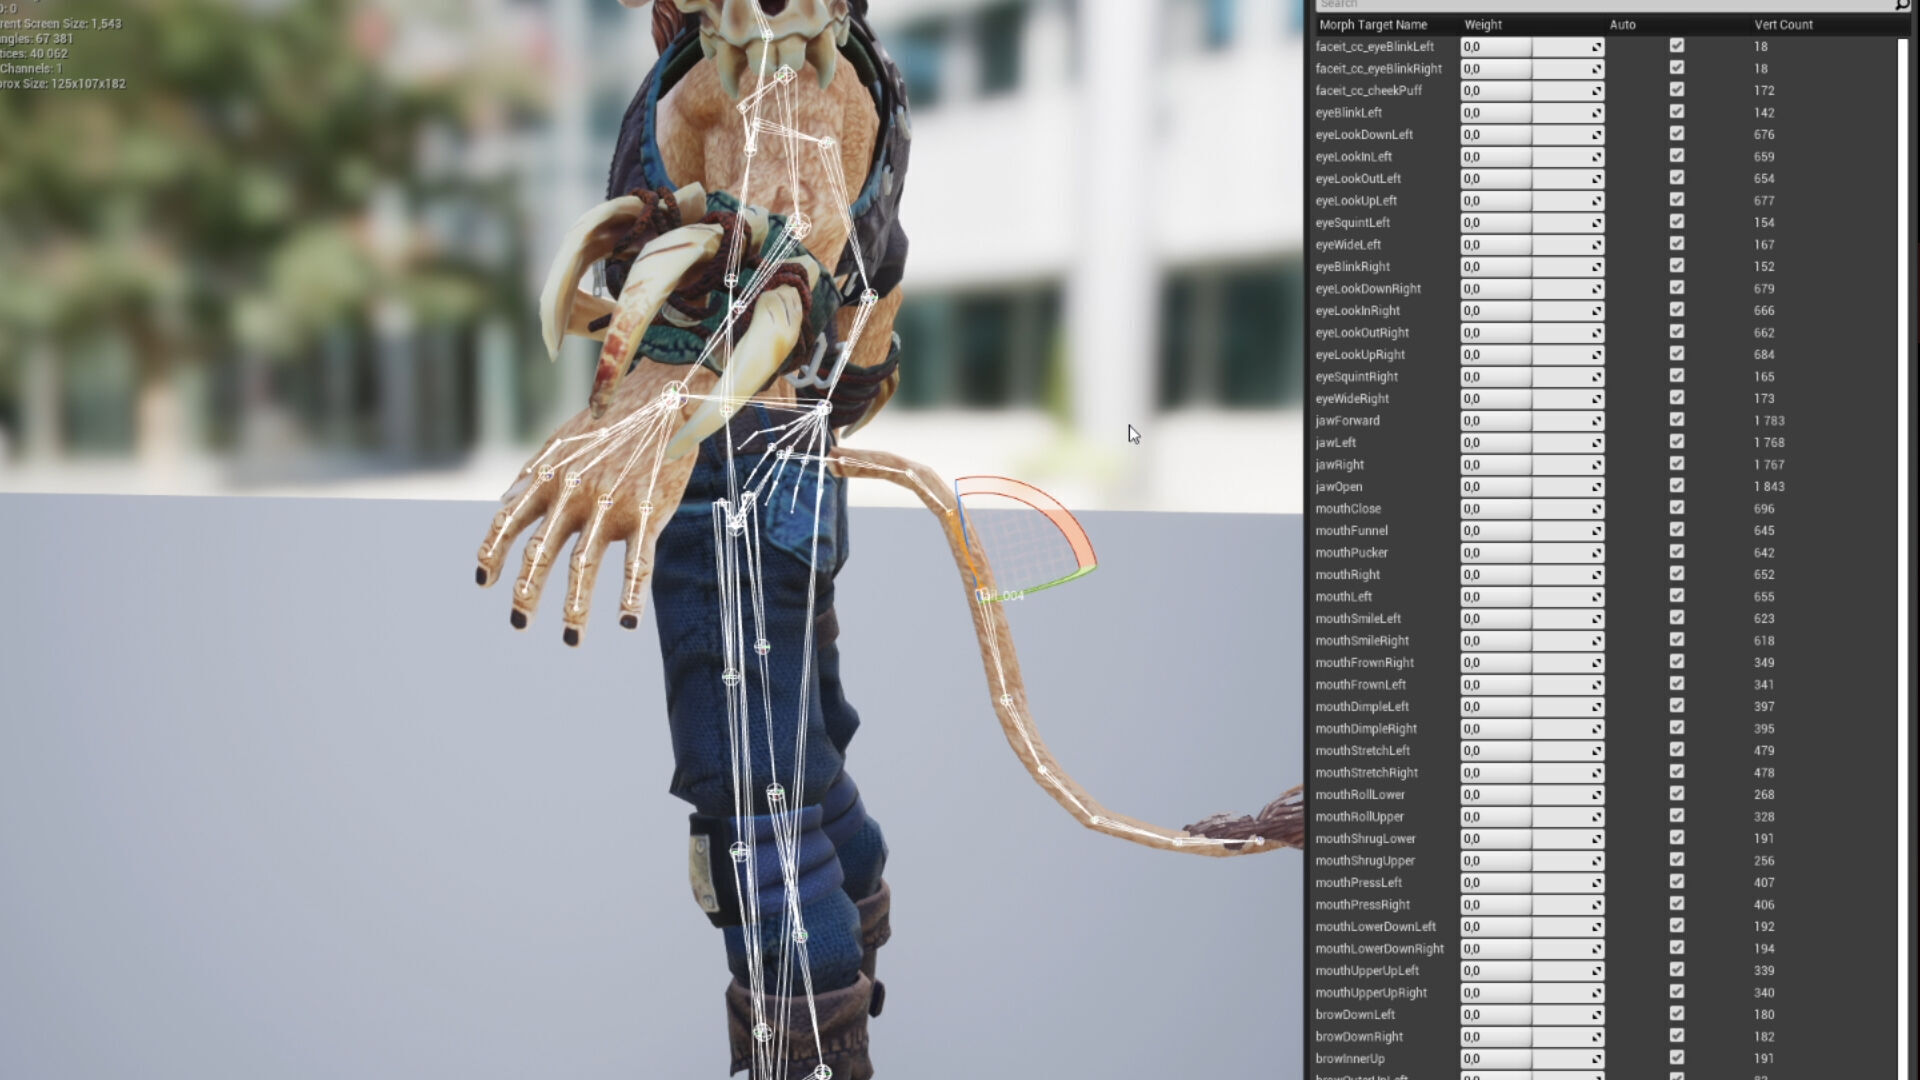Viewport: 1920px width, 1080px height.
Task: Click the Vert Count column header
Action: click(1783, 25)
